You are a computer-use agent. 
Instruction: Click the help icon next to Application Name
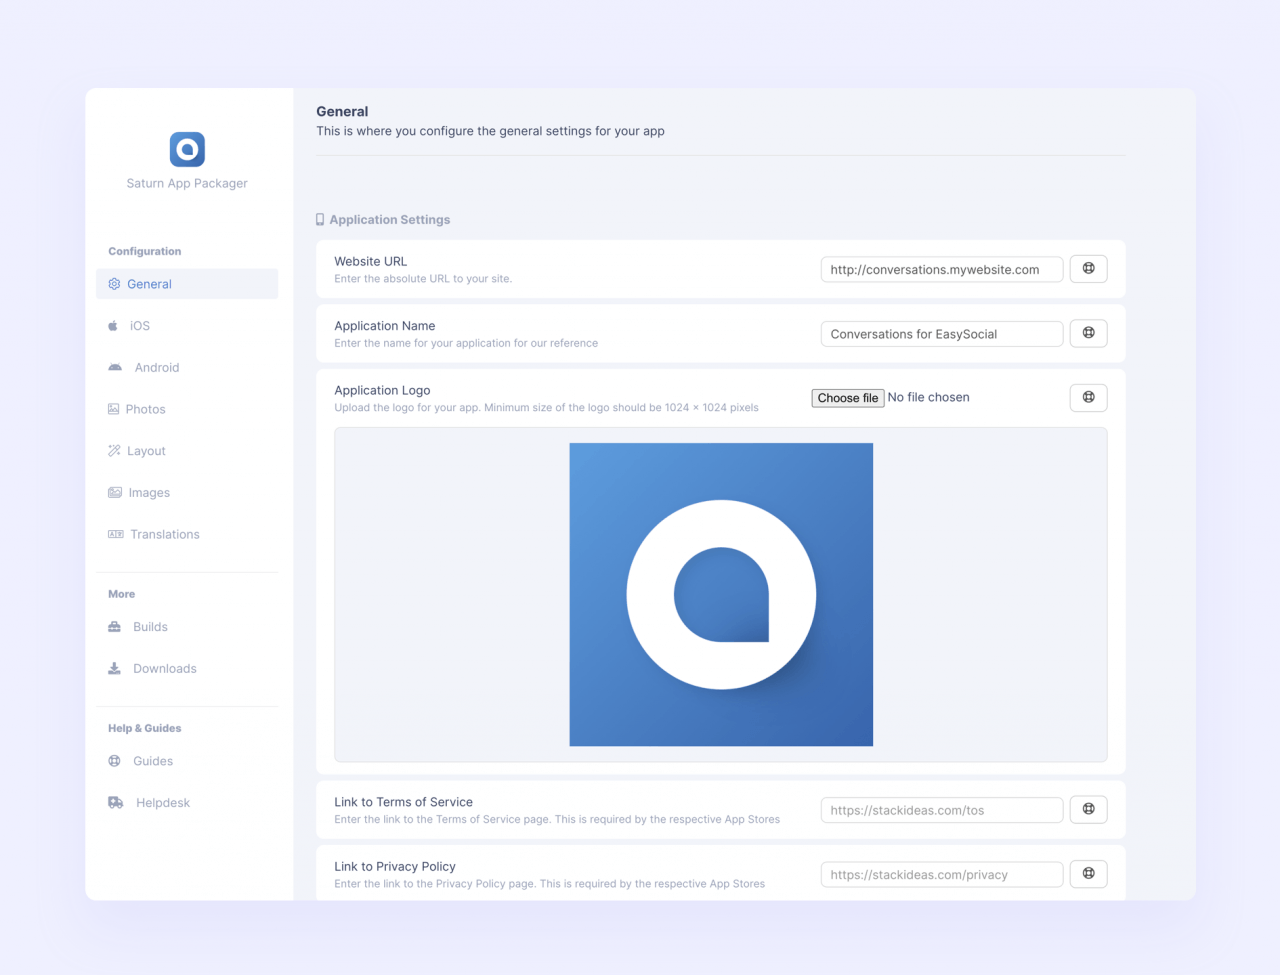coord(1089,333)
